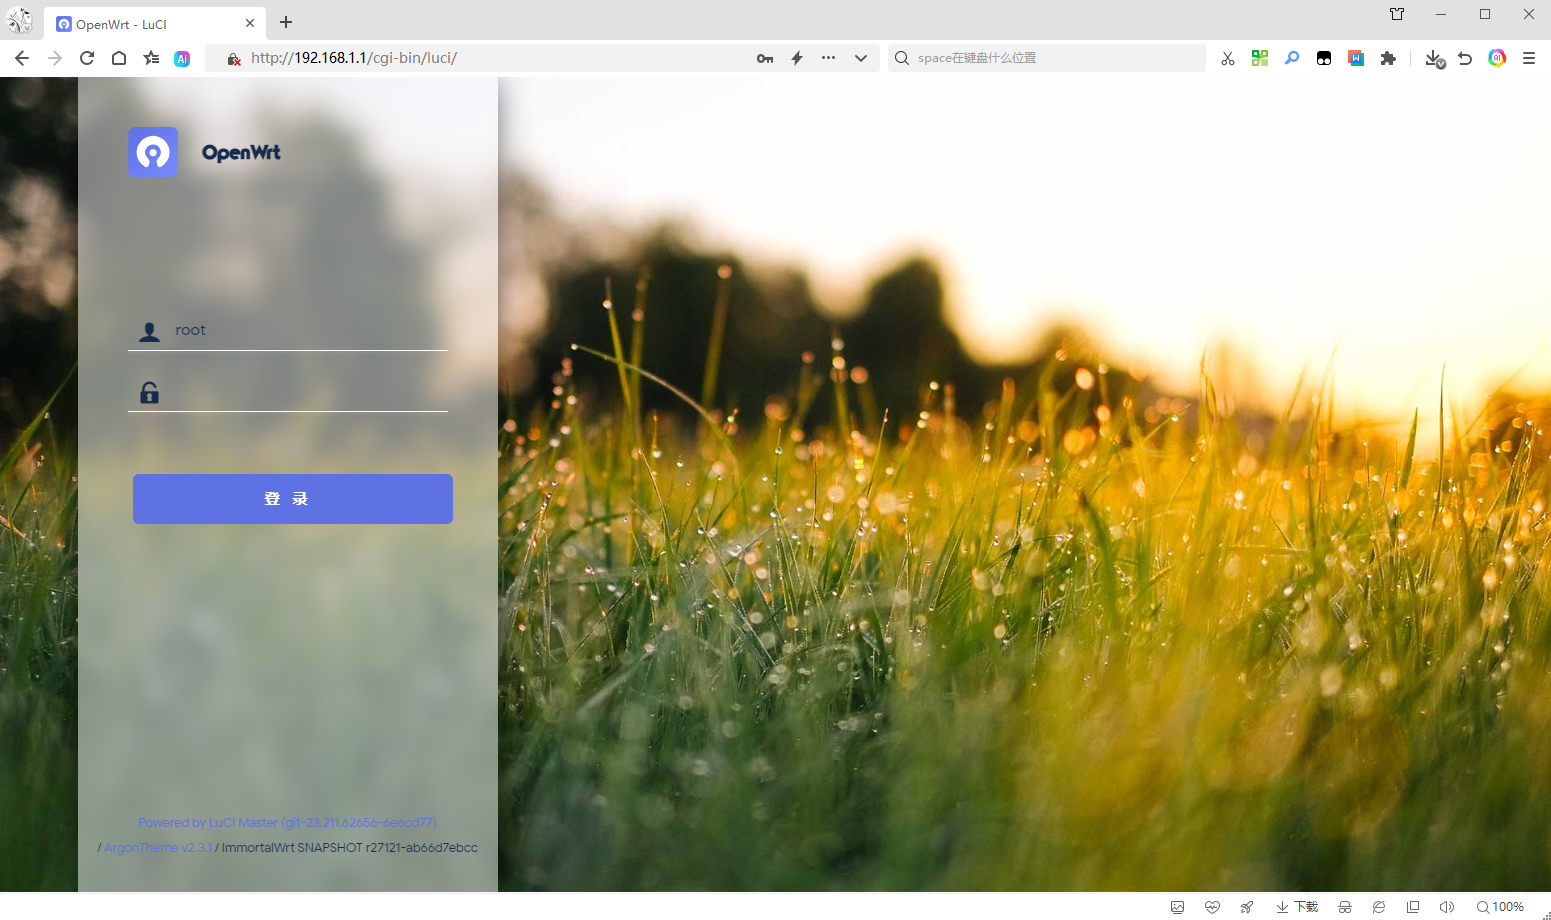Screen dimensions: 1551x920
Task: Go forward to the next page
Action: pyautogui.click(x=55, y=58)
